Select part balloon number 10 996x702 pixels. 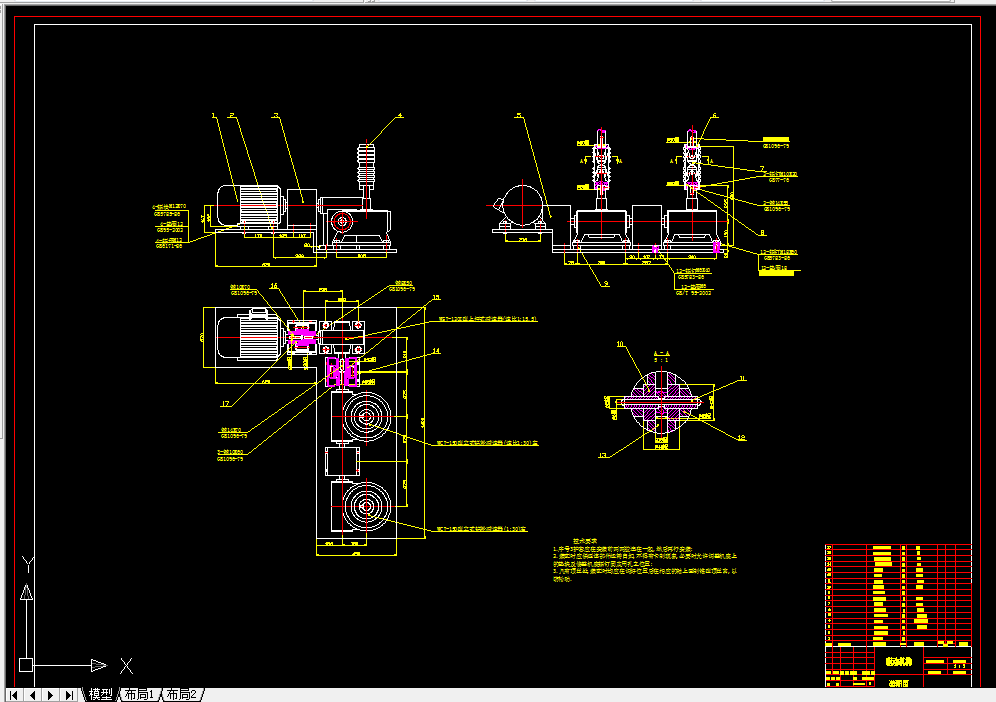621,344
